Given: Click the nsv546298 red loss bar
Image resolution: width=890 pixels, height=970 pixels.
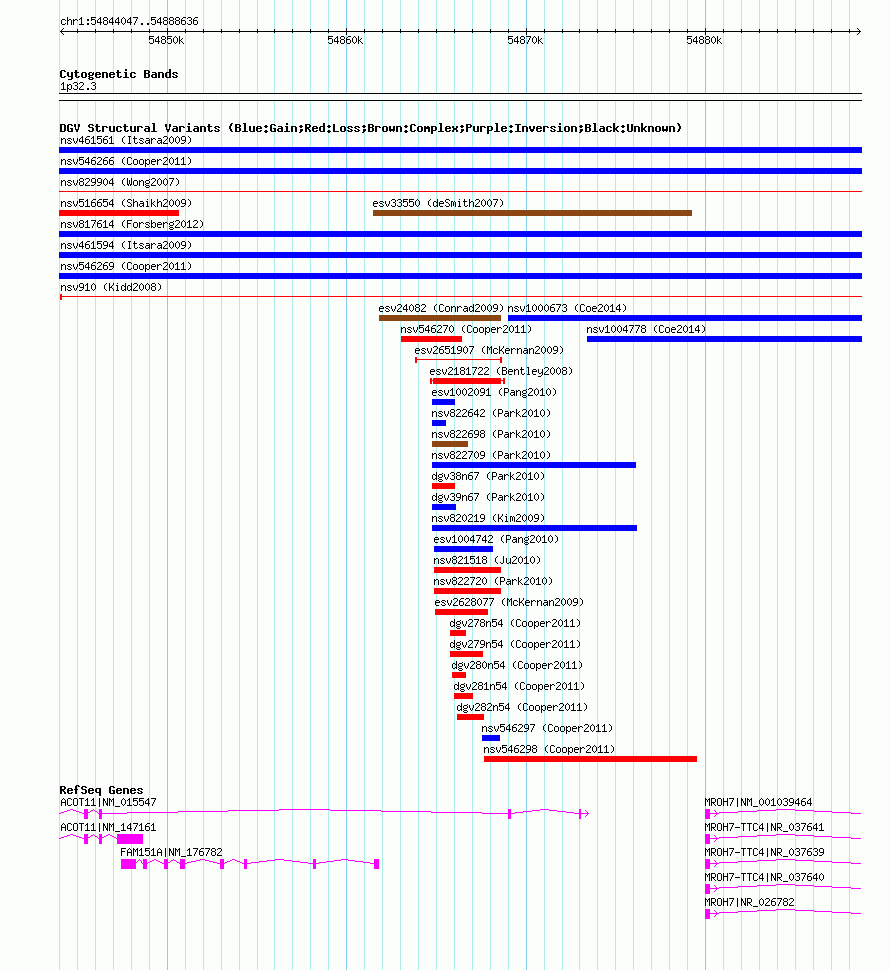Looking at the screenshot, I should click(x=591, y=759).
